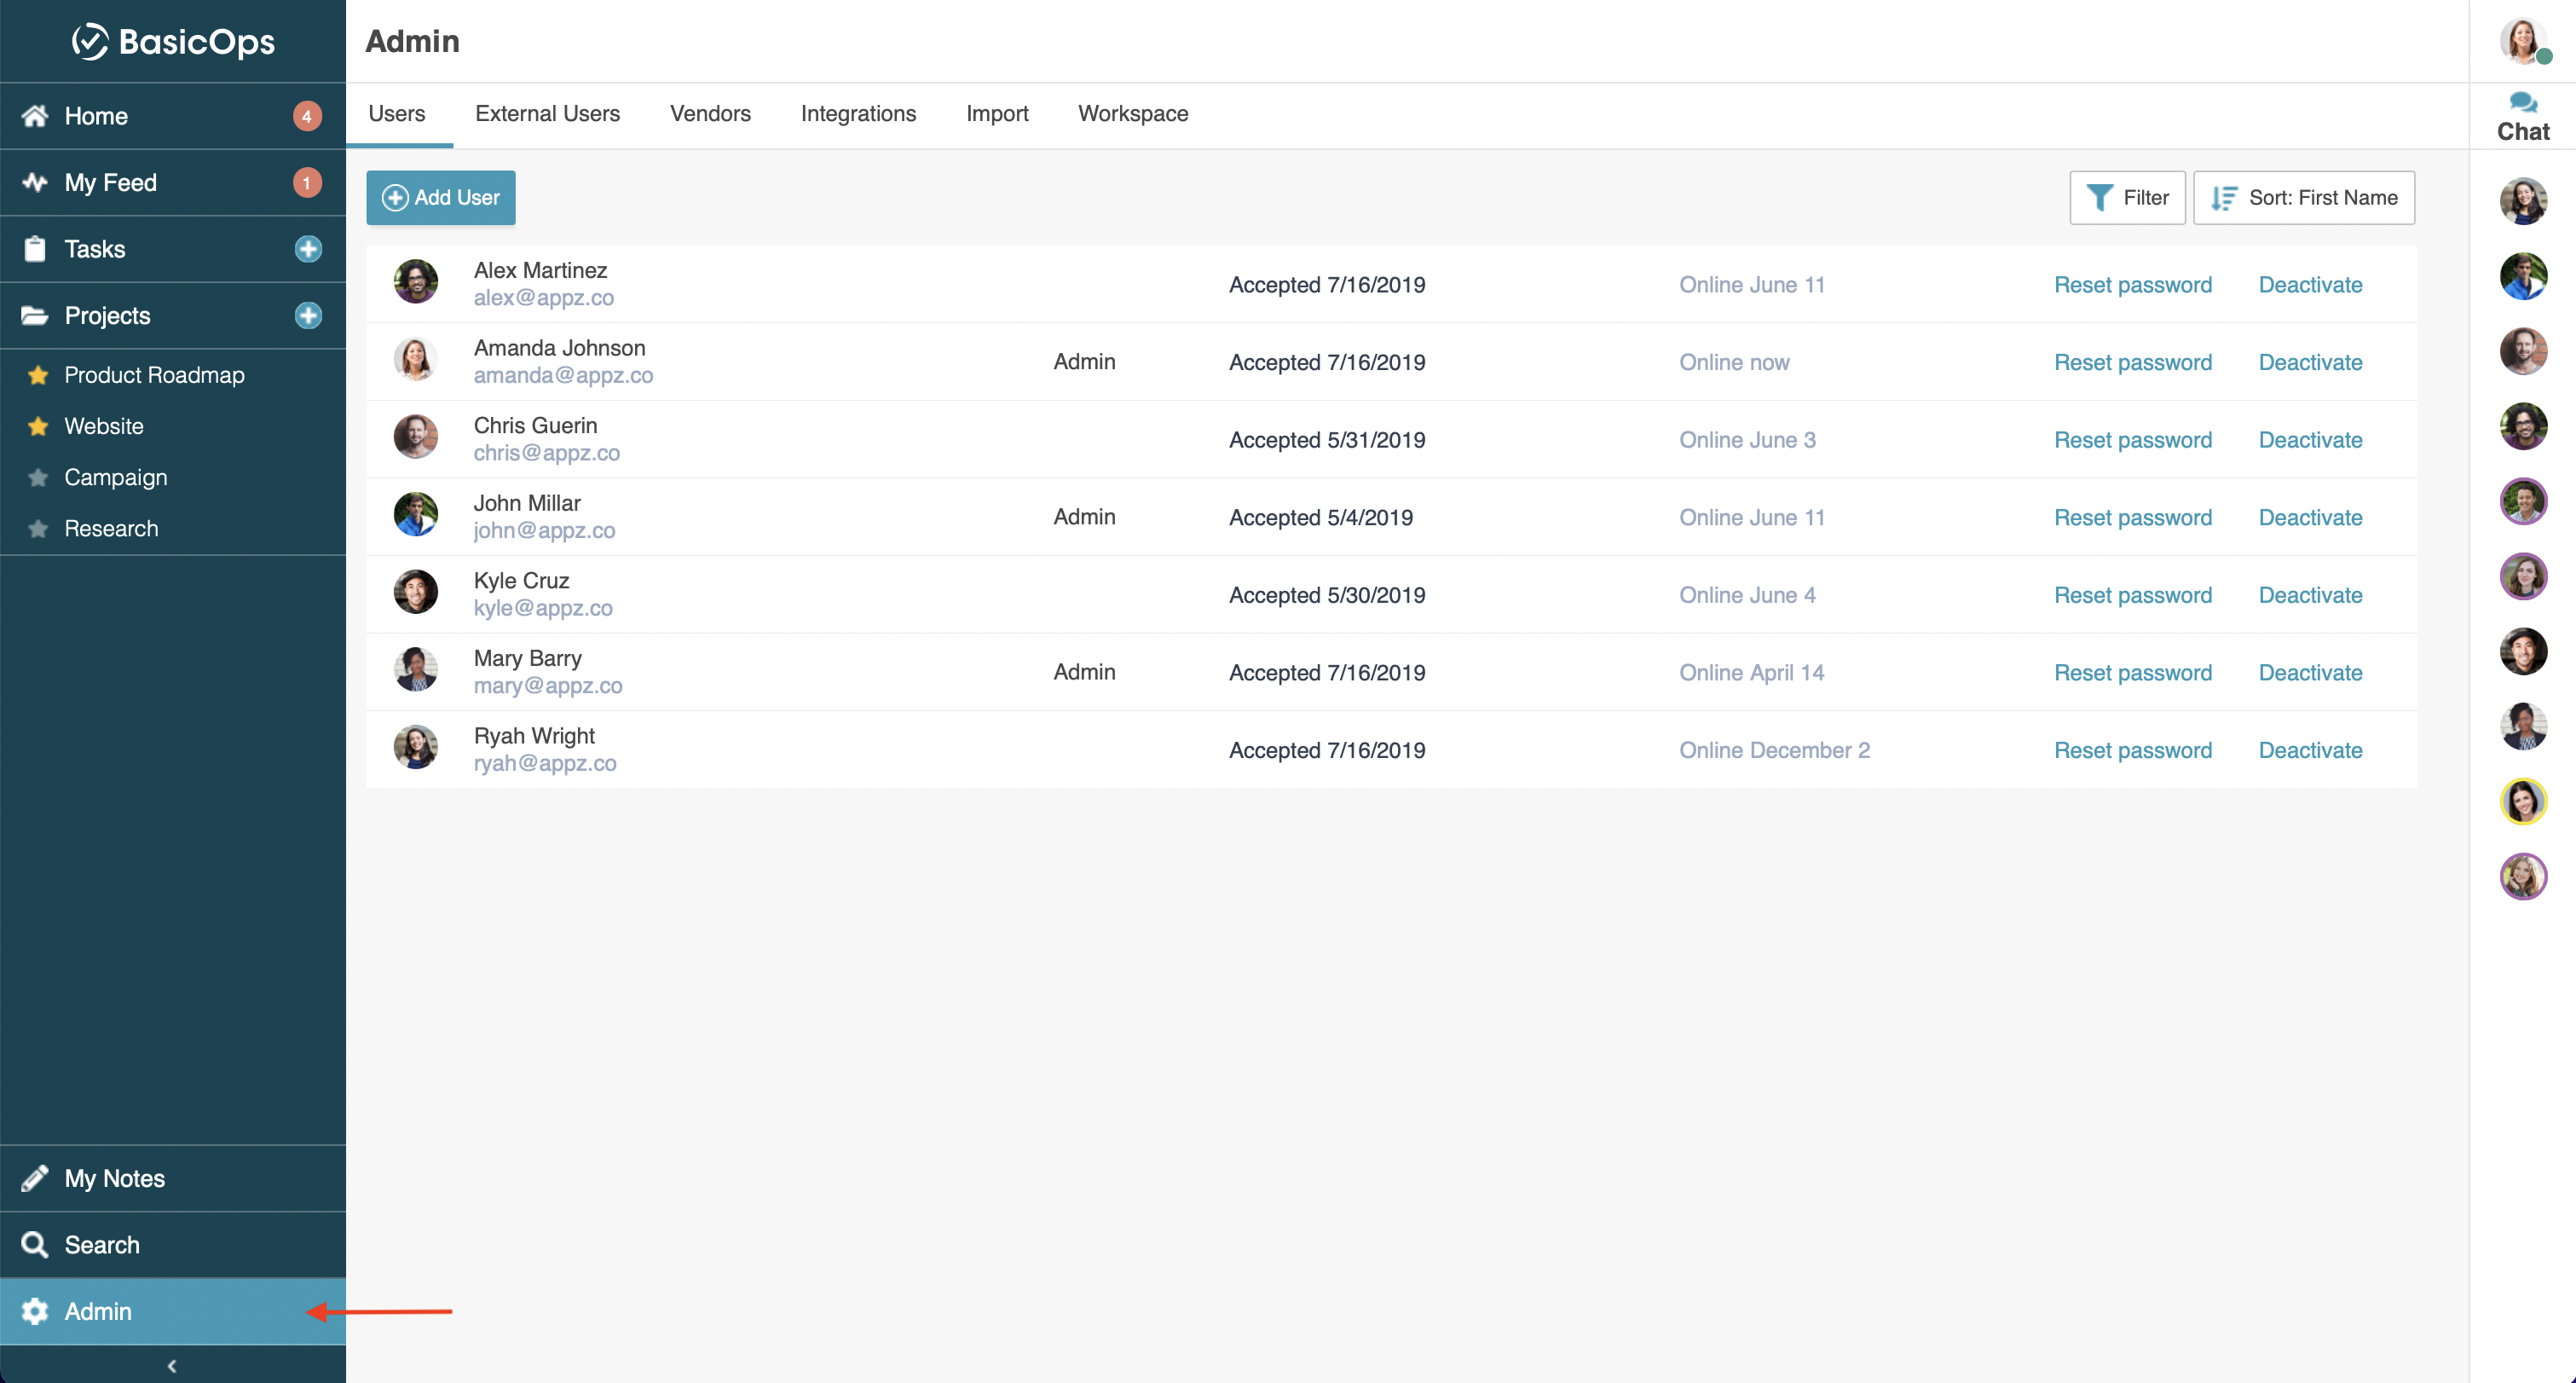The image size is (2576, 1383).
Task: Open the Chat bubble icon
Action: (2522, 102)
